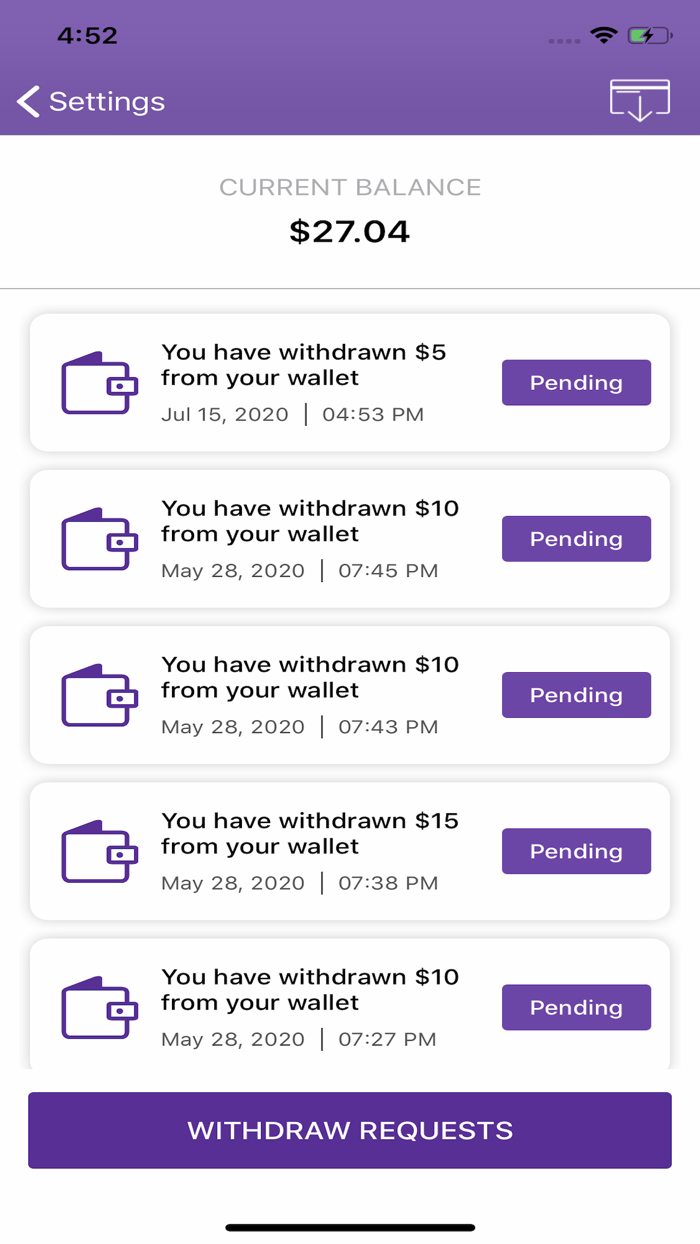Go back via the Settings label
The image size is (700, 1244).
[107, 101]
